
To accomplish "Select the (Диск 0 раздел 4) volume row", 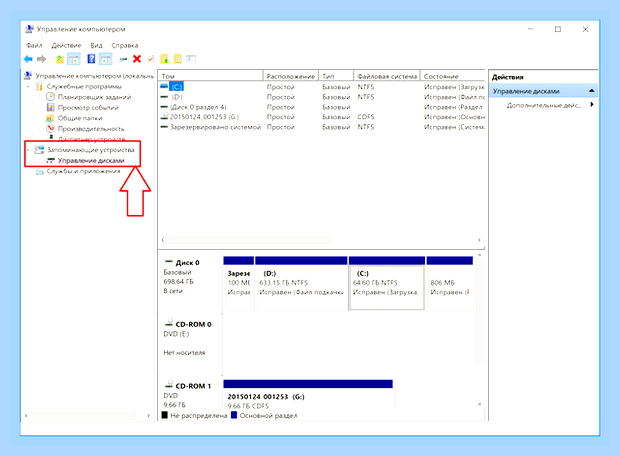I will pyautogui.click(x=322, y=107).
